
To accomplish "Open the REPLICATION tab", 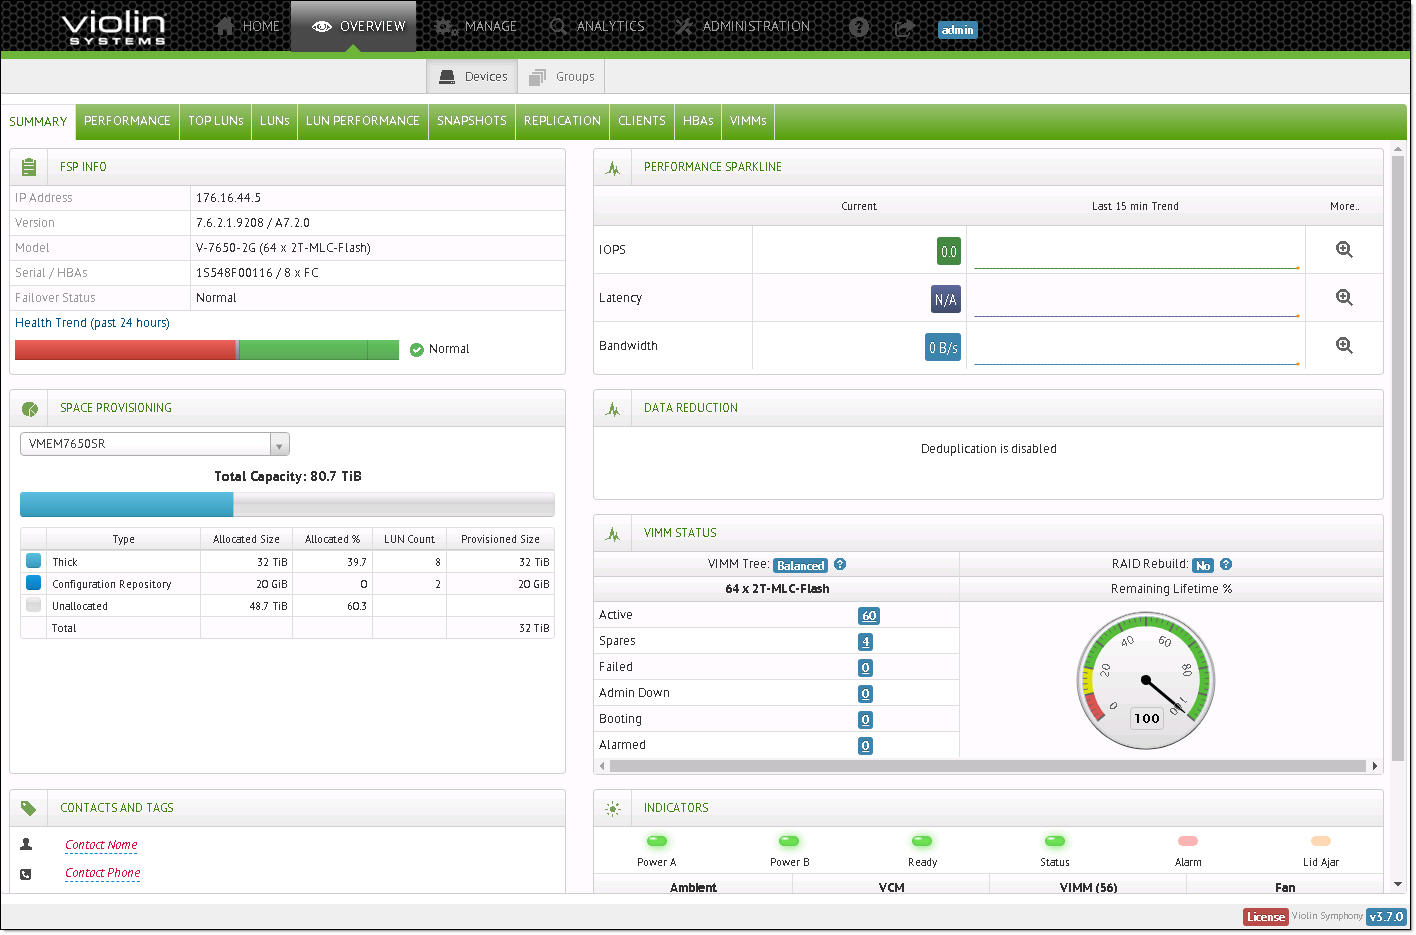I will click(562, 121).
